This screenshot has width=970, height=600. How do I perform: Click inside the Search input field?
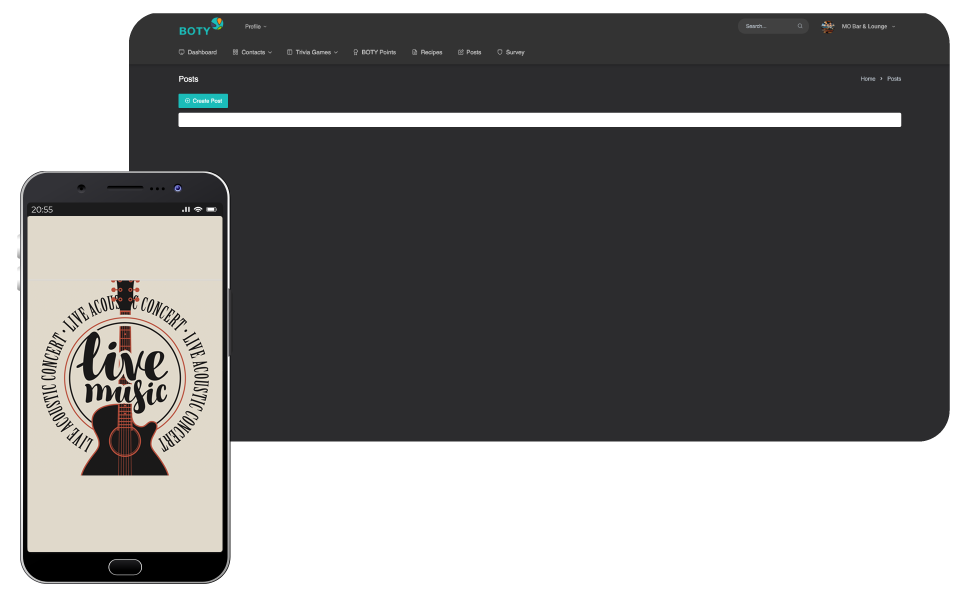[x=765, y=26]
